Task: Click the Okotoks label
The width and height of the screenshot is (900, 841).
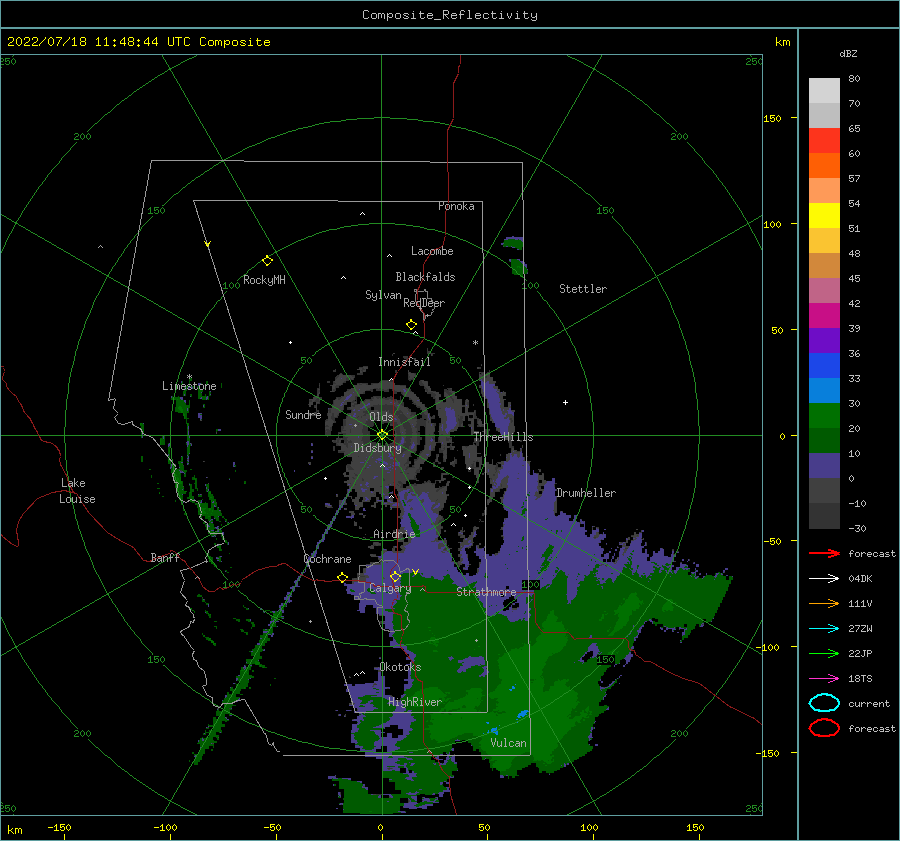Action: coord(400,667)
